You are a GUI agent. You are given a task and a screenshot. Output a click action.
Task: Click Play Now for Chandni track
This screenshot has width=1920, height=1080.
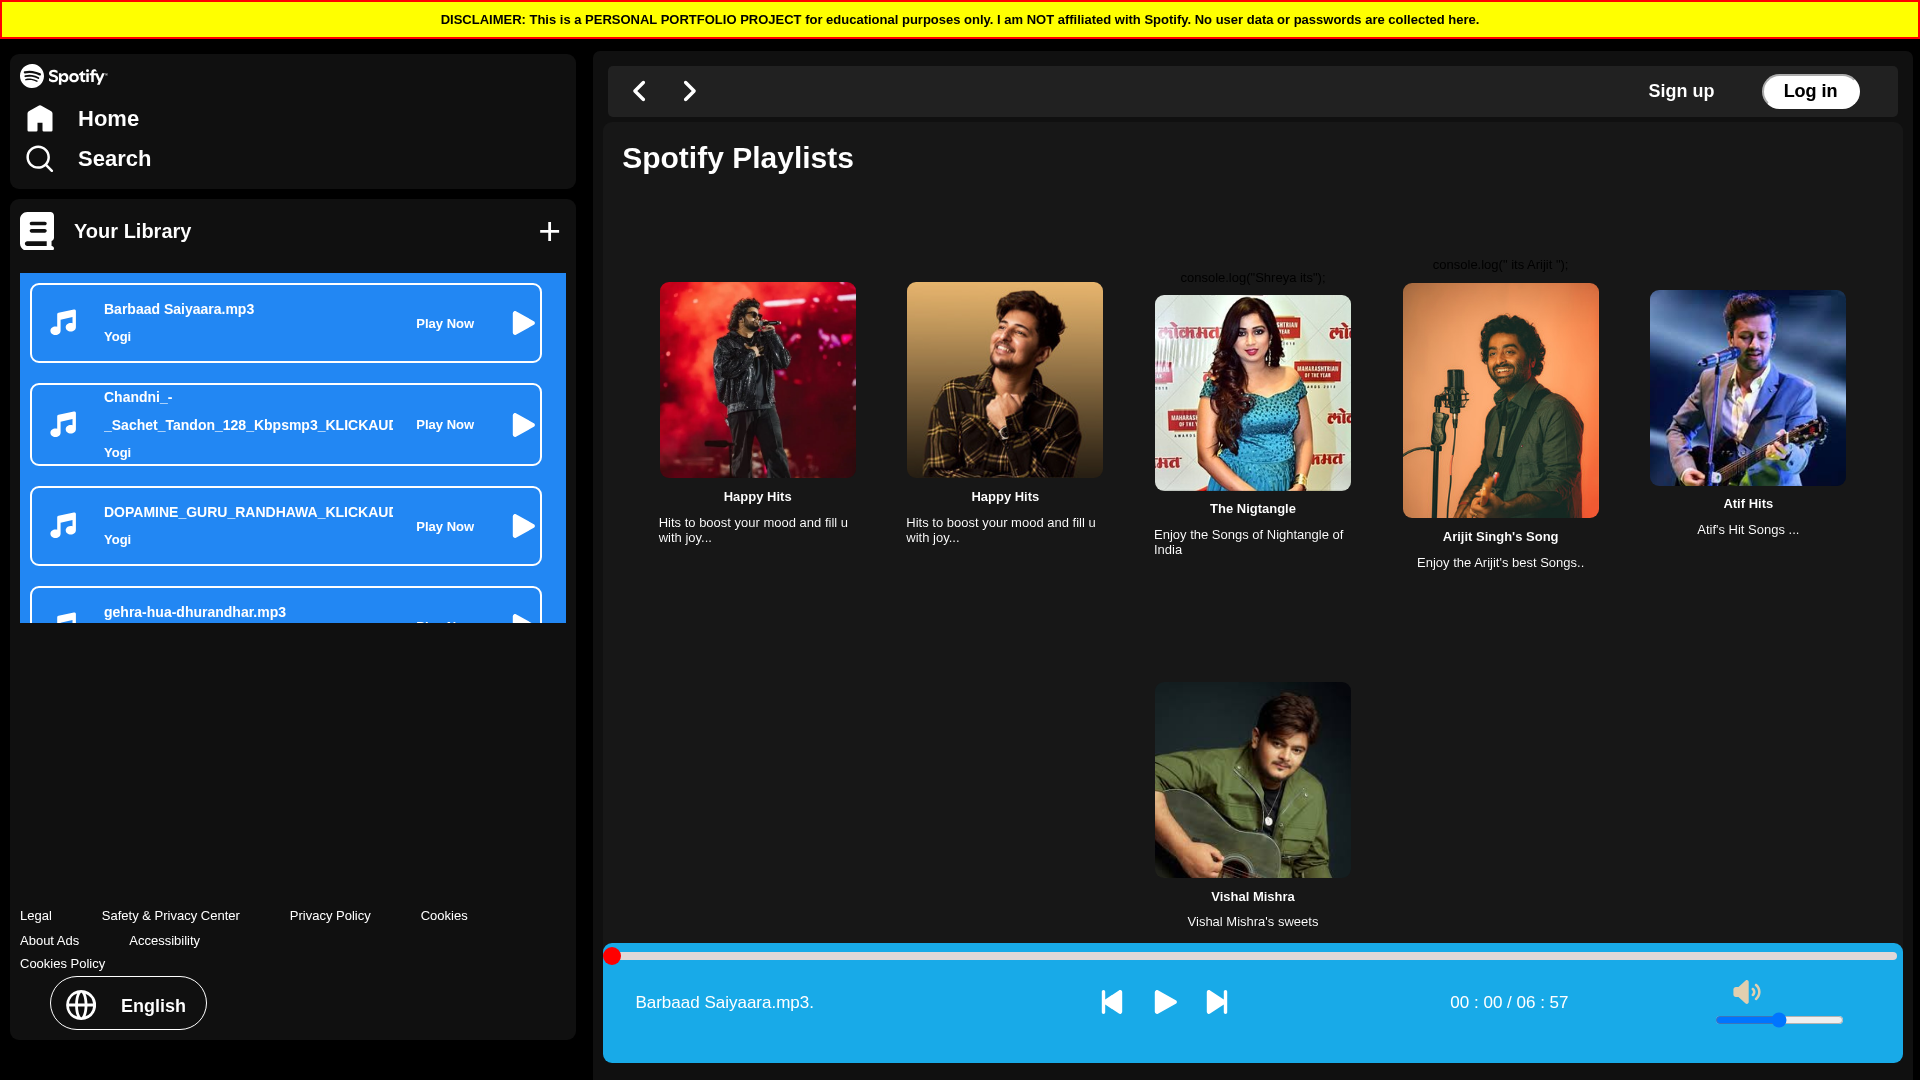click(445, 425)
